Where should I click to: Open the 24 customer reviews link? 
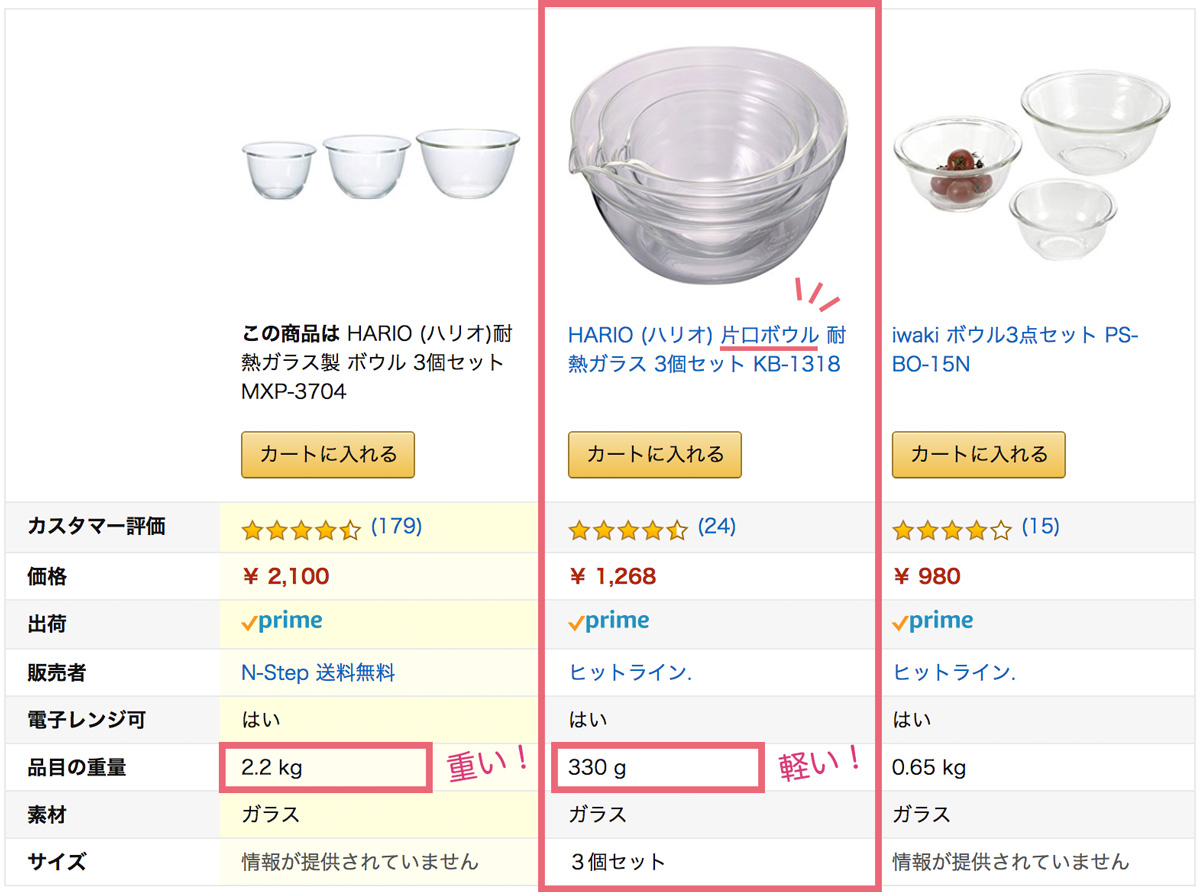click(x=716, y=526)
